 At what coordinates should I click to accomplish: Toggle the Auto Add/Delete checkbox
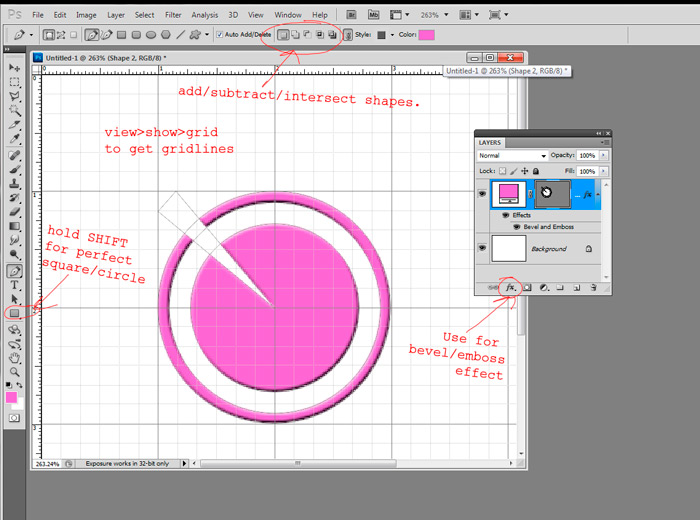click(x=221, y=34)
